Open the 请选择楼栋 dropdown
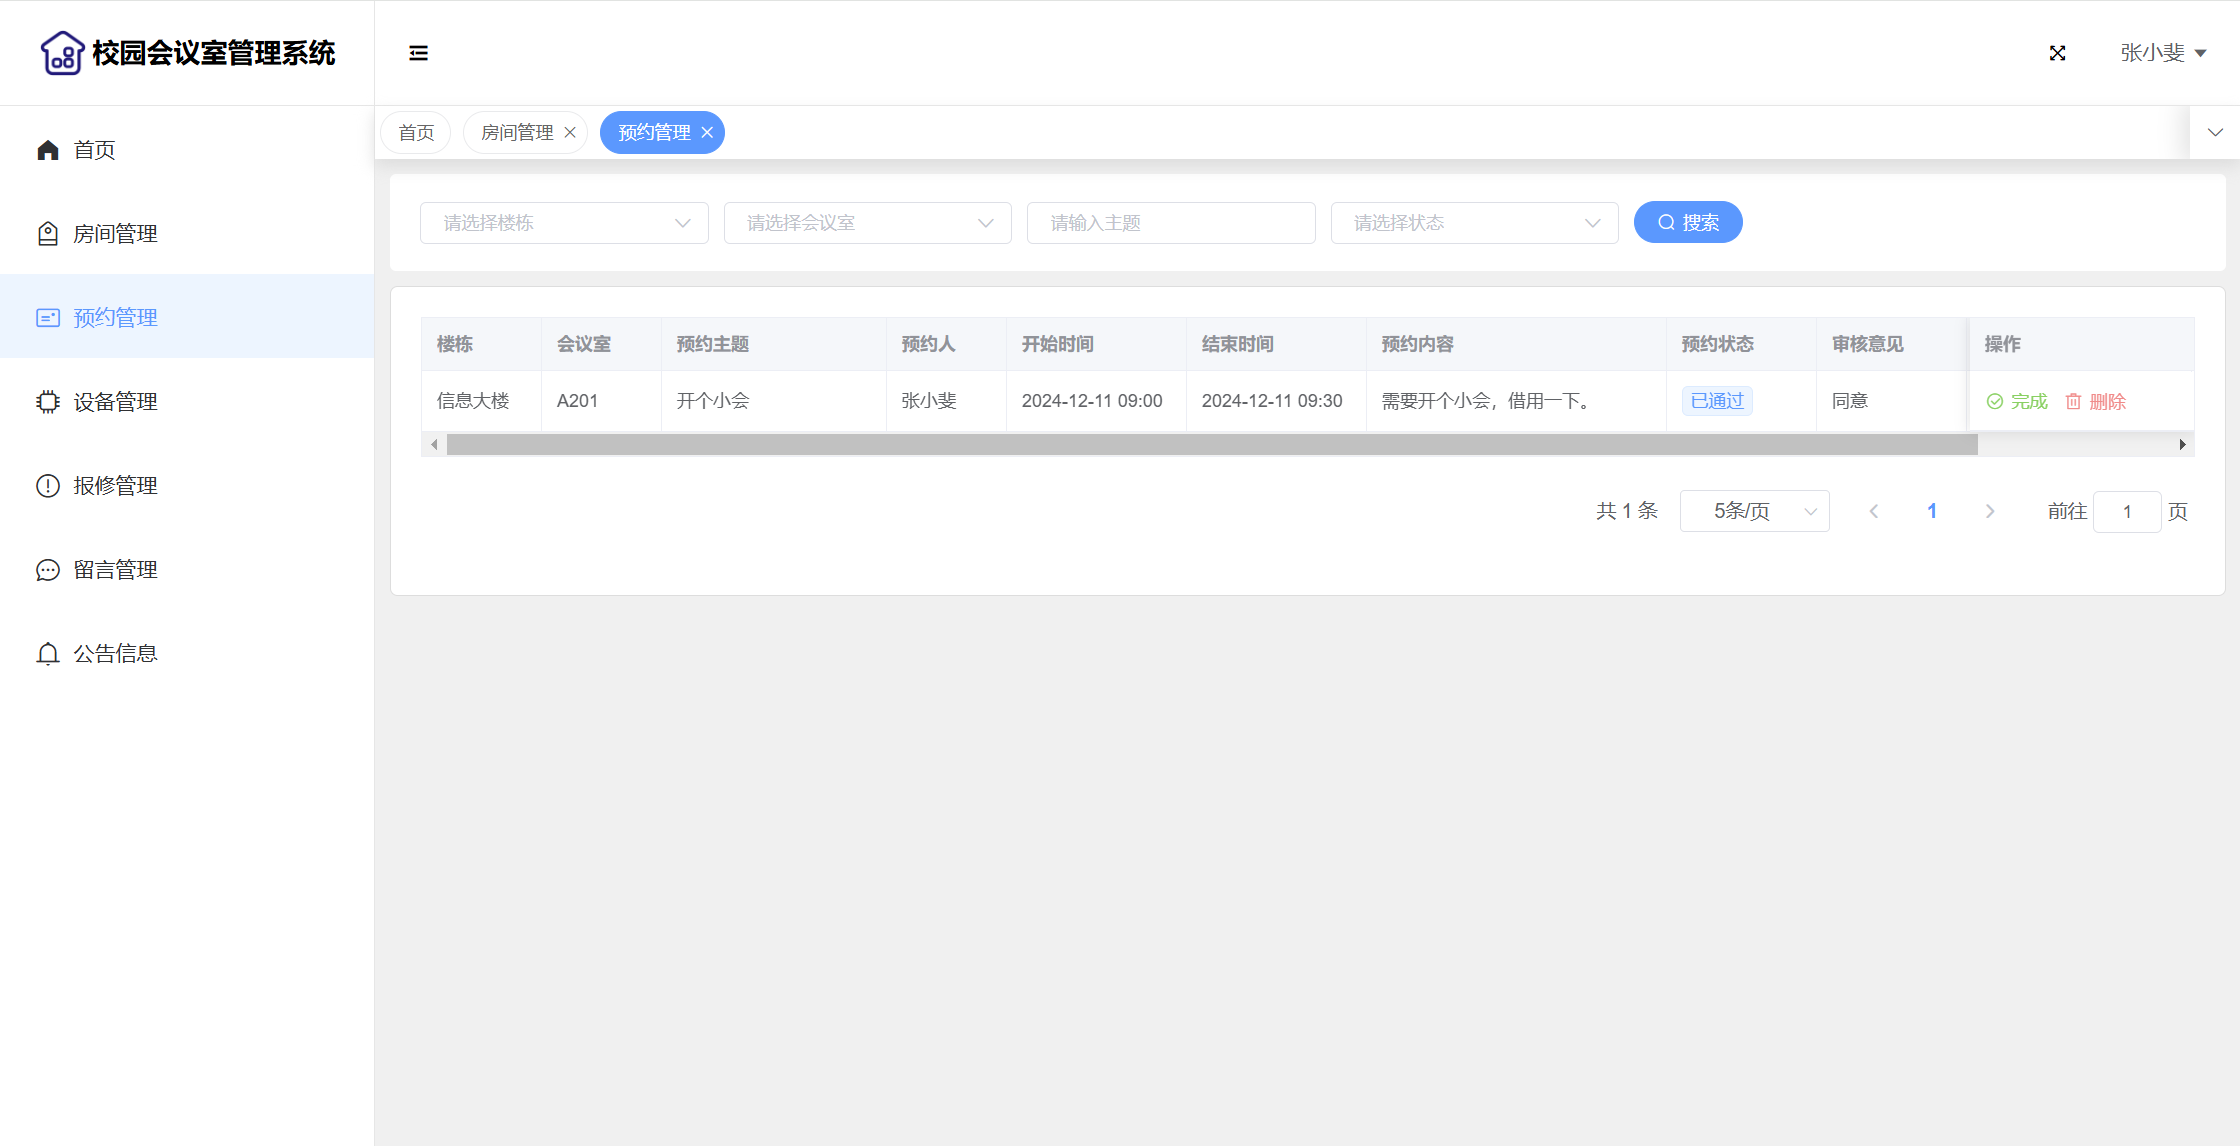Image resolution: width=2240 pixels, height=1146 pixels. [564, 223]
